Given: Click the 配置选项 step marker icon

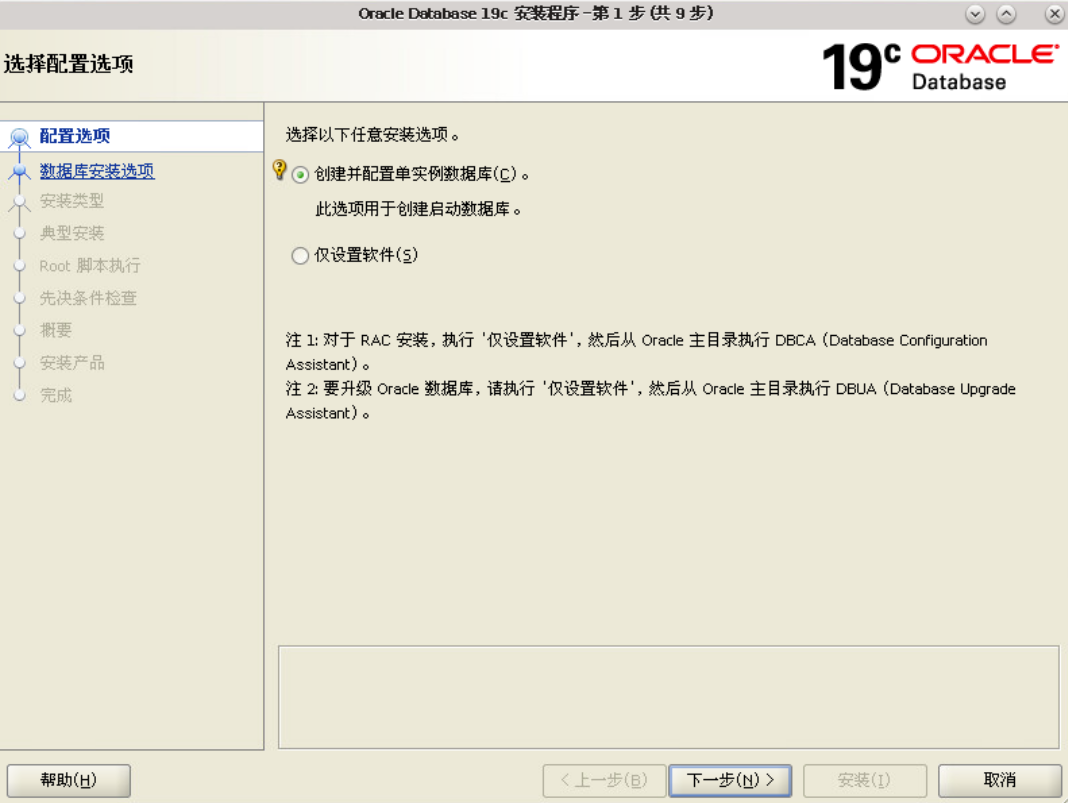Looking at the screenshot, I should (19, 138).
